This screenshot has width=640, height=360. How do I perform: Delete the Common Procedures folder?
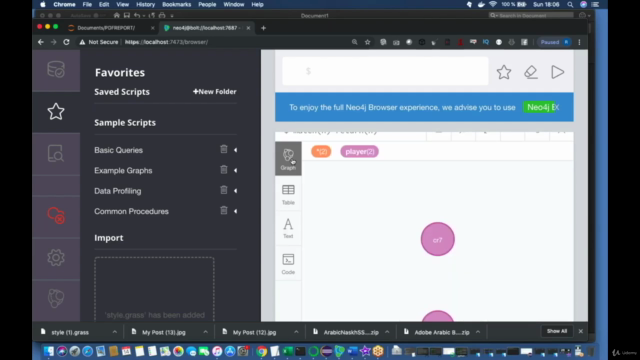pos(224,210)
